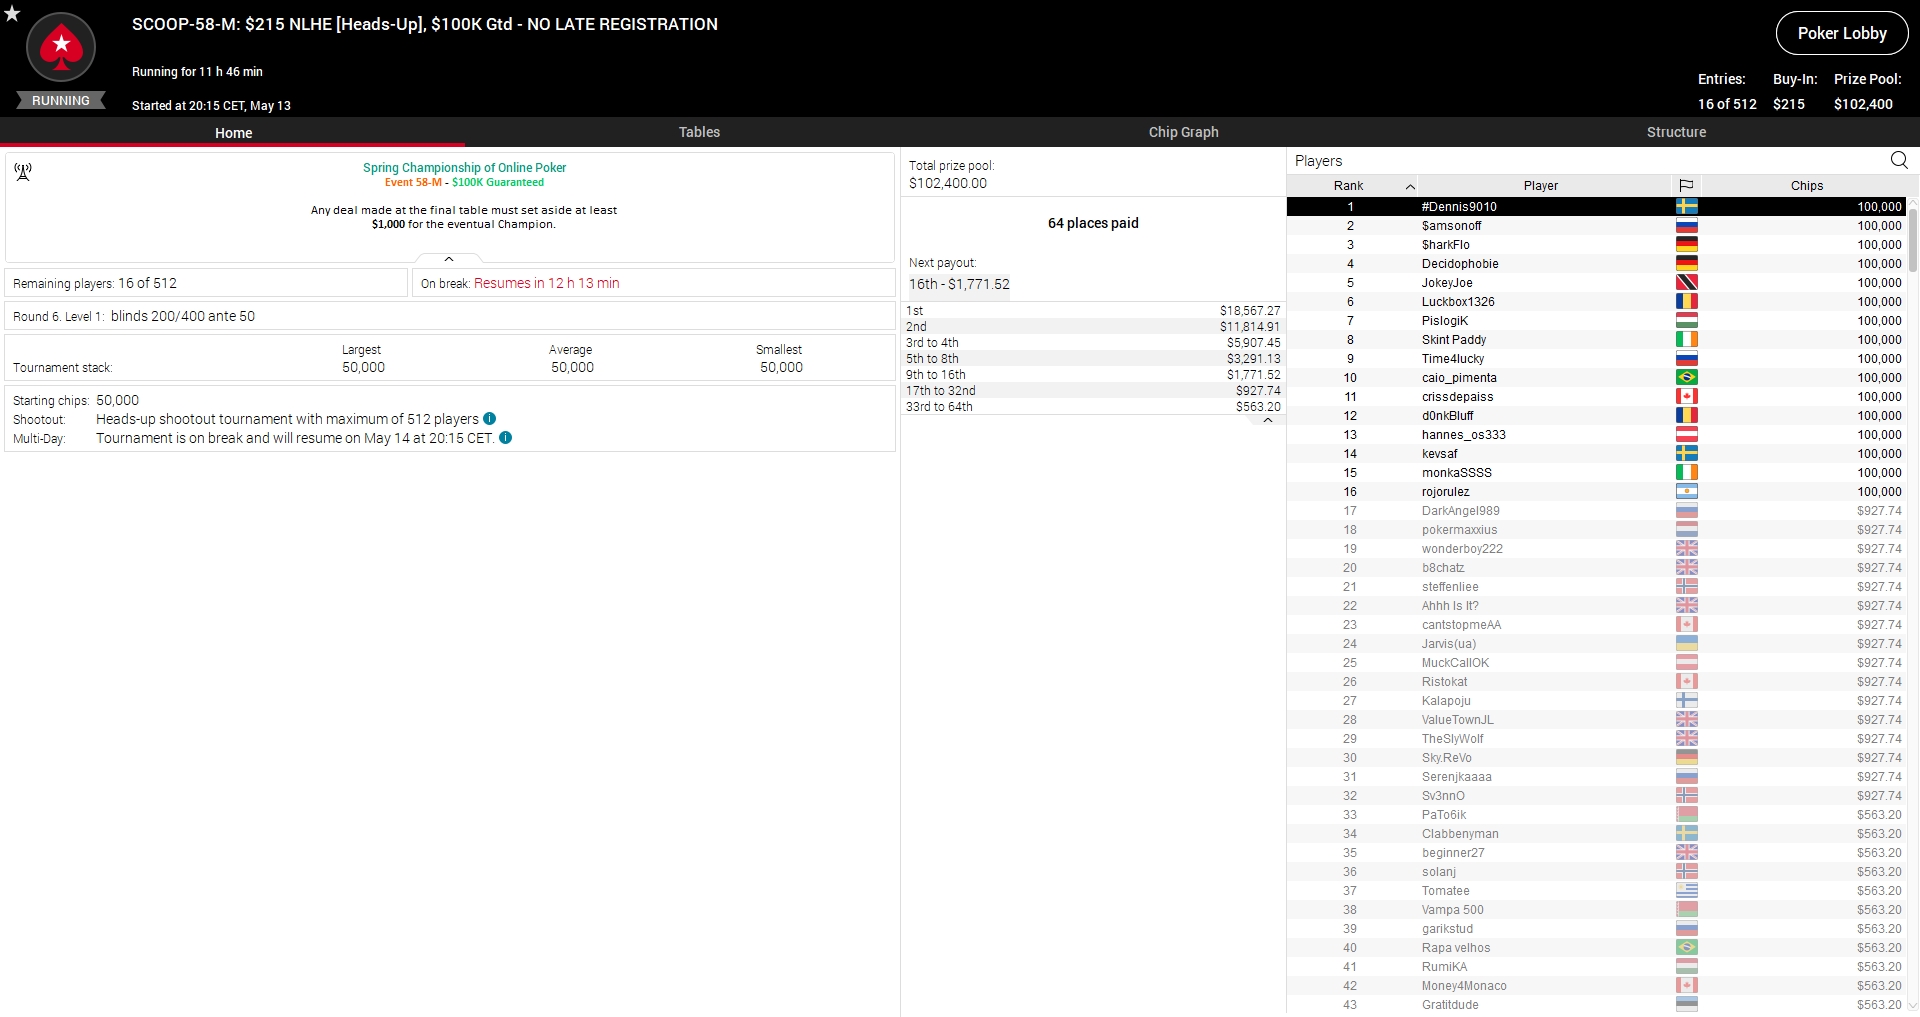Click flag beside $amsonoff
The image size is (1920, 1017).
[x=1687, y=226]
